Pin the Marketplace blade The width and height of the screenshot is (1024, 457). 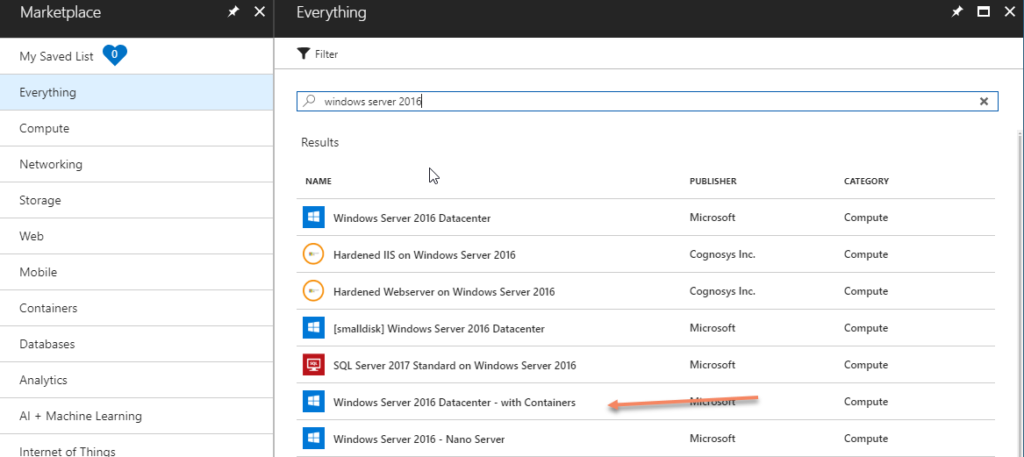tap(233, 12)
